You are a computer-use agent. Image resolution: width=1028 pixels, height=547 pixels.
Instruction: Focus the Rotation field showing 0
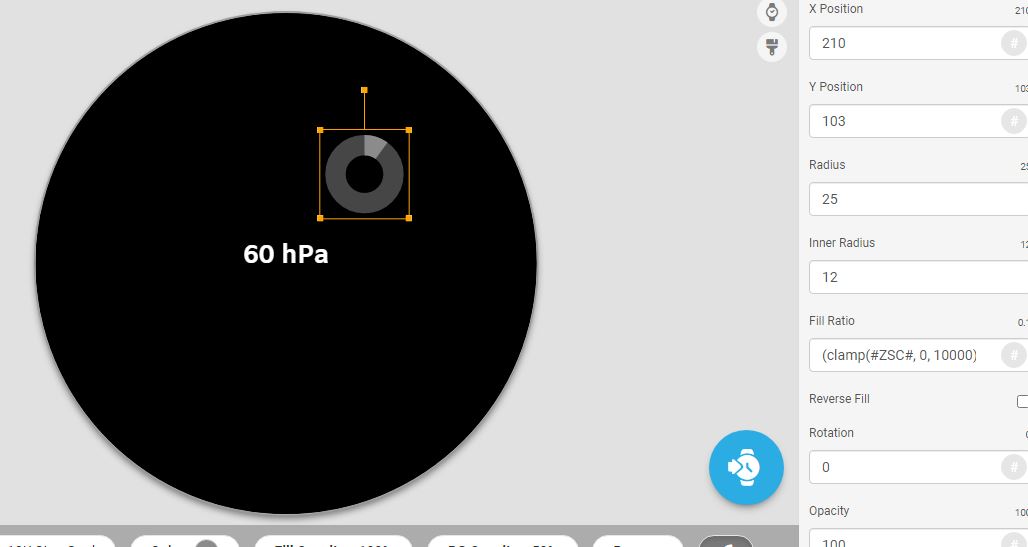pyautogui.click(x=906, y=467)
